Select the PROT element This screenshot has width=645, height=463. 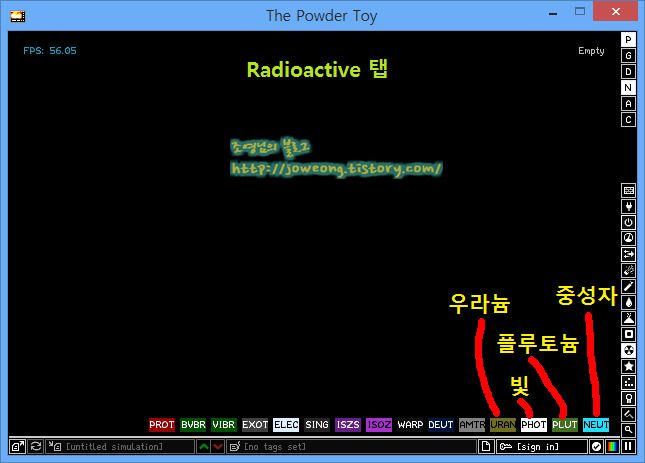[x=162, y=425]
